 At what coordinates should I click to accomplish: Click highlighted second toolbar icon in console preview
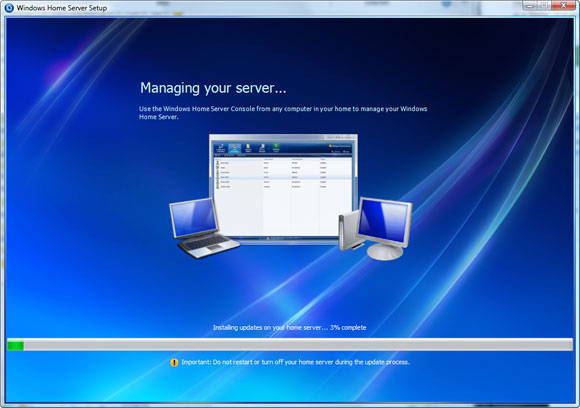pyautogui.click(x=234, y=148)
